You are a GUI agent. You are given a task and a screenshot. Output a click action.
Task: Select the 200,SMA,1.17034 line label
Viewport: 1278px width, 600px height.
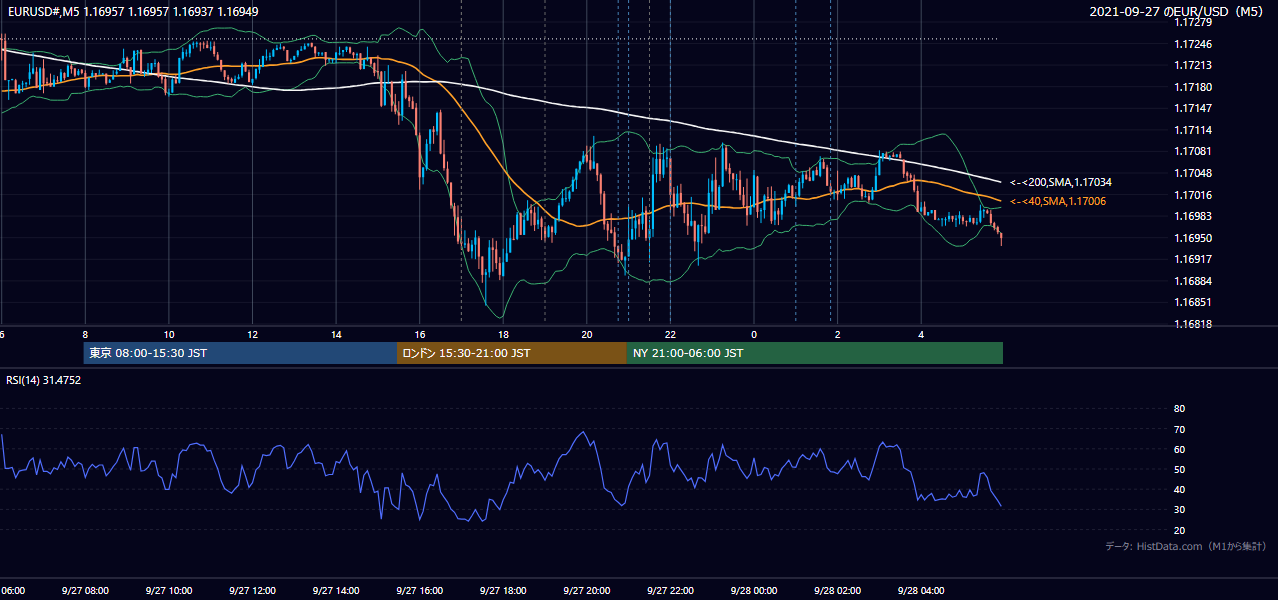(x=1061, y=183)
